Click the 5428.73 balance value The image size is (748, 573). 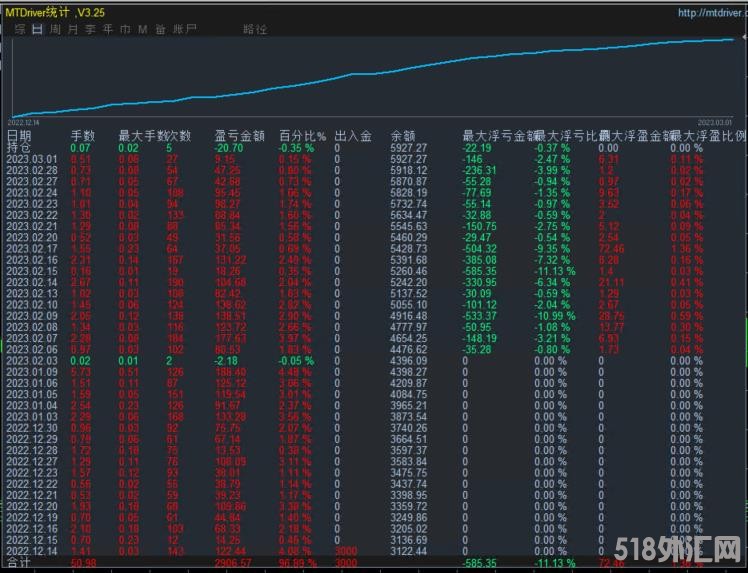coord(408,249)
